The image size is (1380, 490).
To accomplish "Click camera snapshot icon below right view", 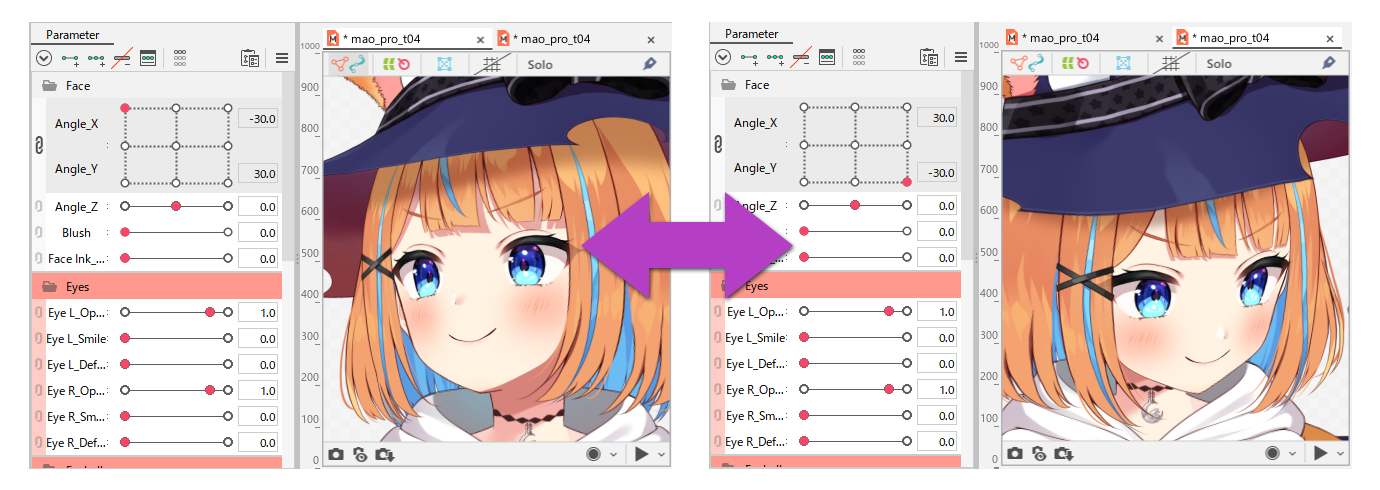I will 1015,453.
